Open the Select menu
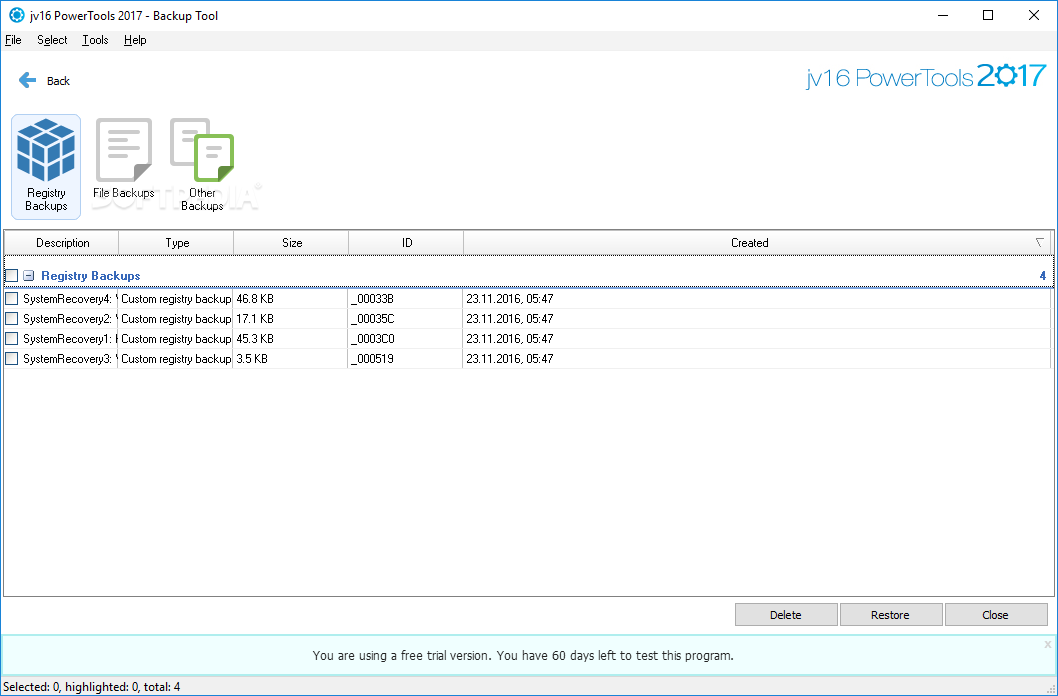 coord(52,40)
